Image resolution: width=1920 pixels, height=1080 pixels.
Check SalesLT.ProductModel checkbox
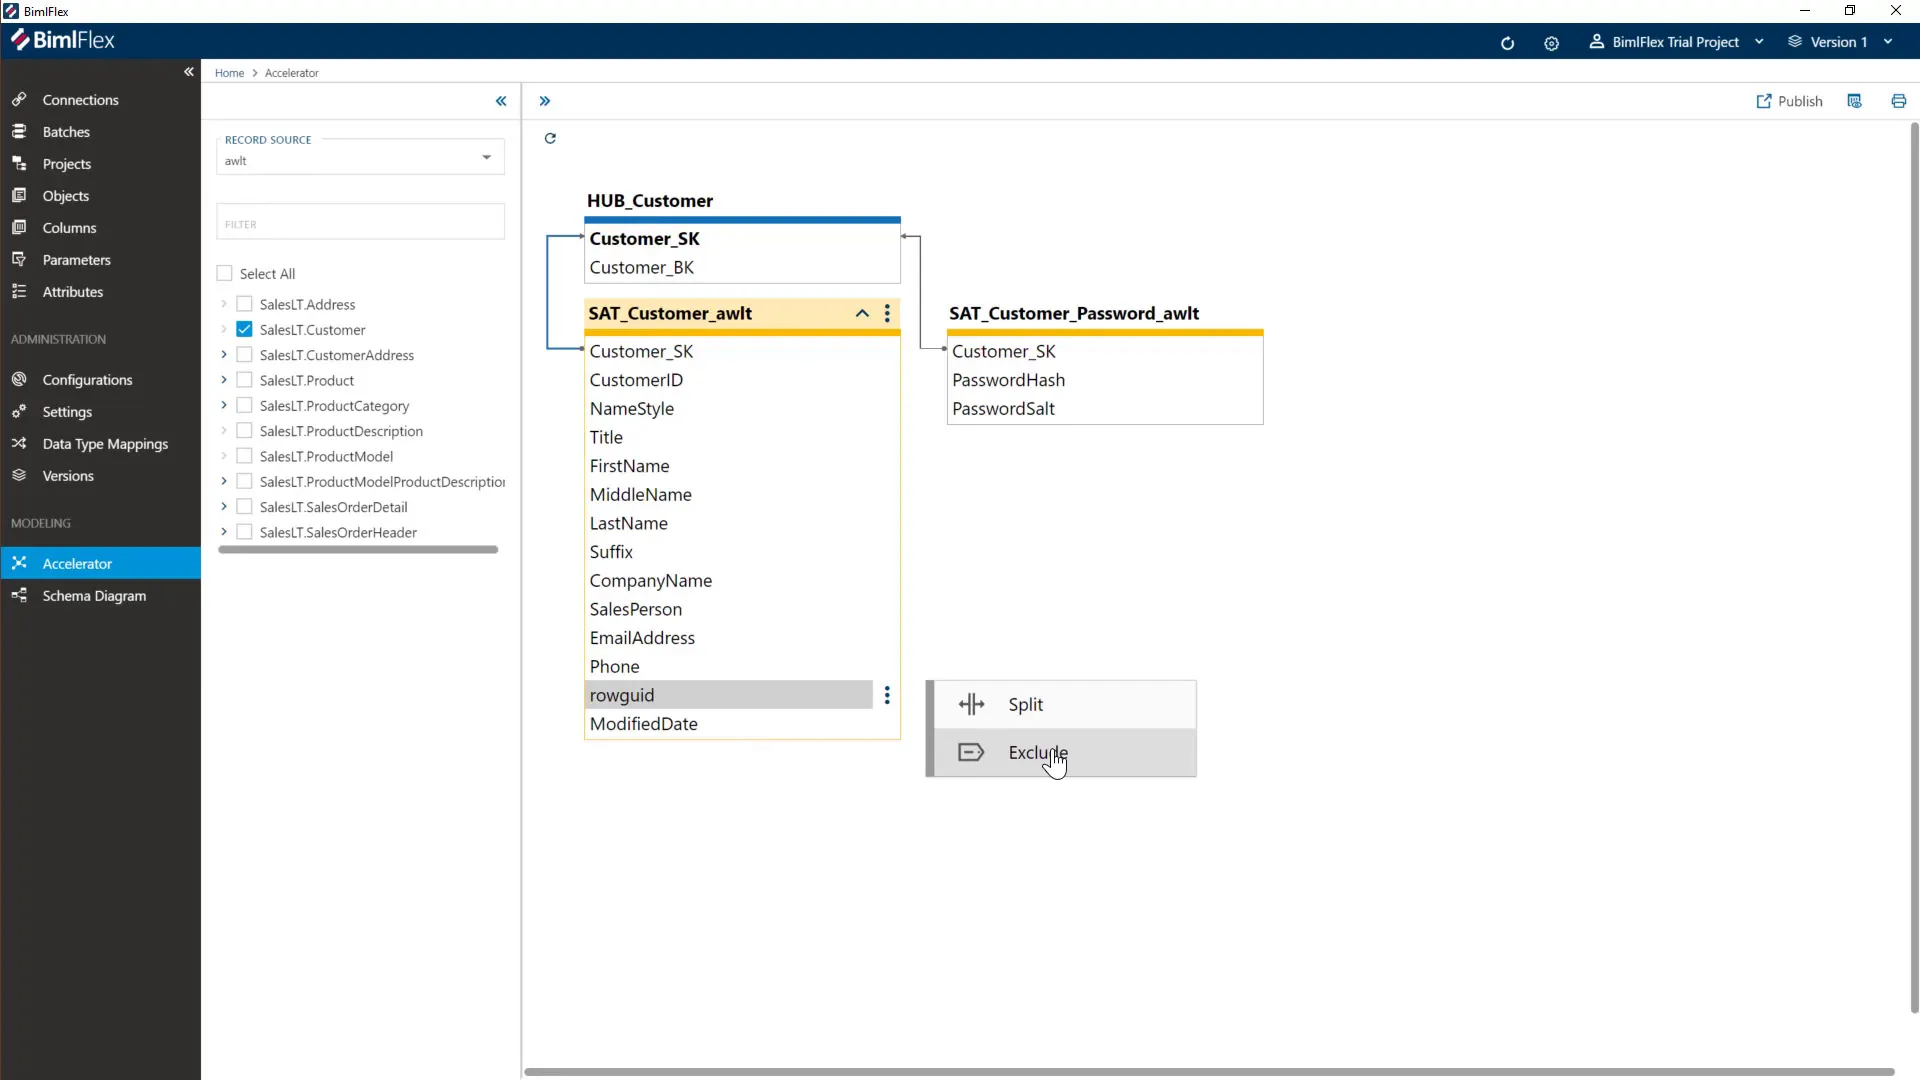tap(245, 456)
